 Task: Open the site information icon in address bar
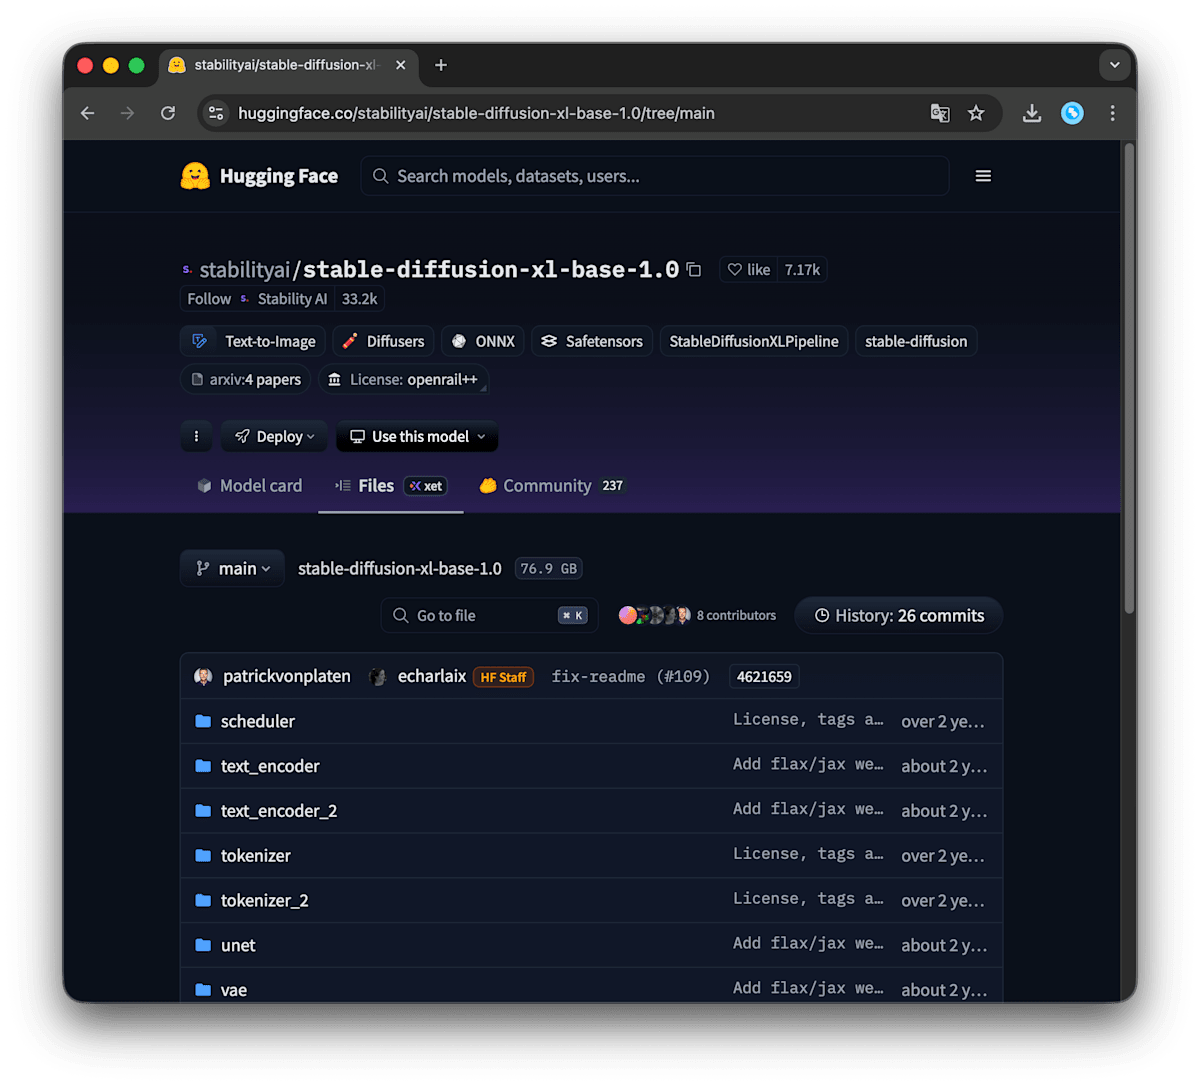[216, 113]
